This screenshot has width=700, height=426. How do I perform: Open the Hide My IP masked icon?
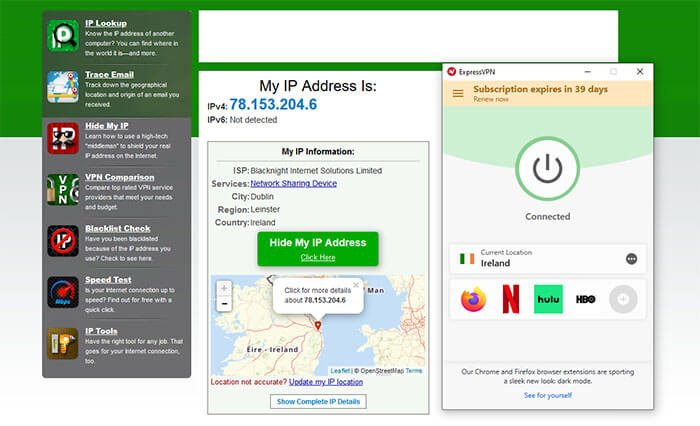[63, 138]
